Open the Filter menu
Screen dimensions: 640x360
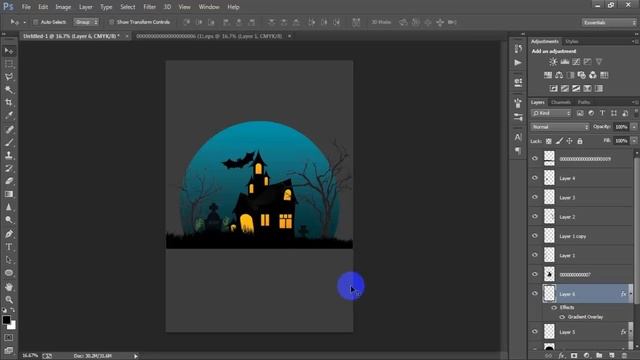coord(149,7)
